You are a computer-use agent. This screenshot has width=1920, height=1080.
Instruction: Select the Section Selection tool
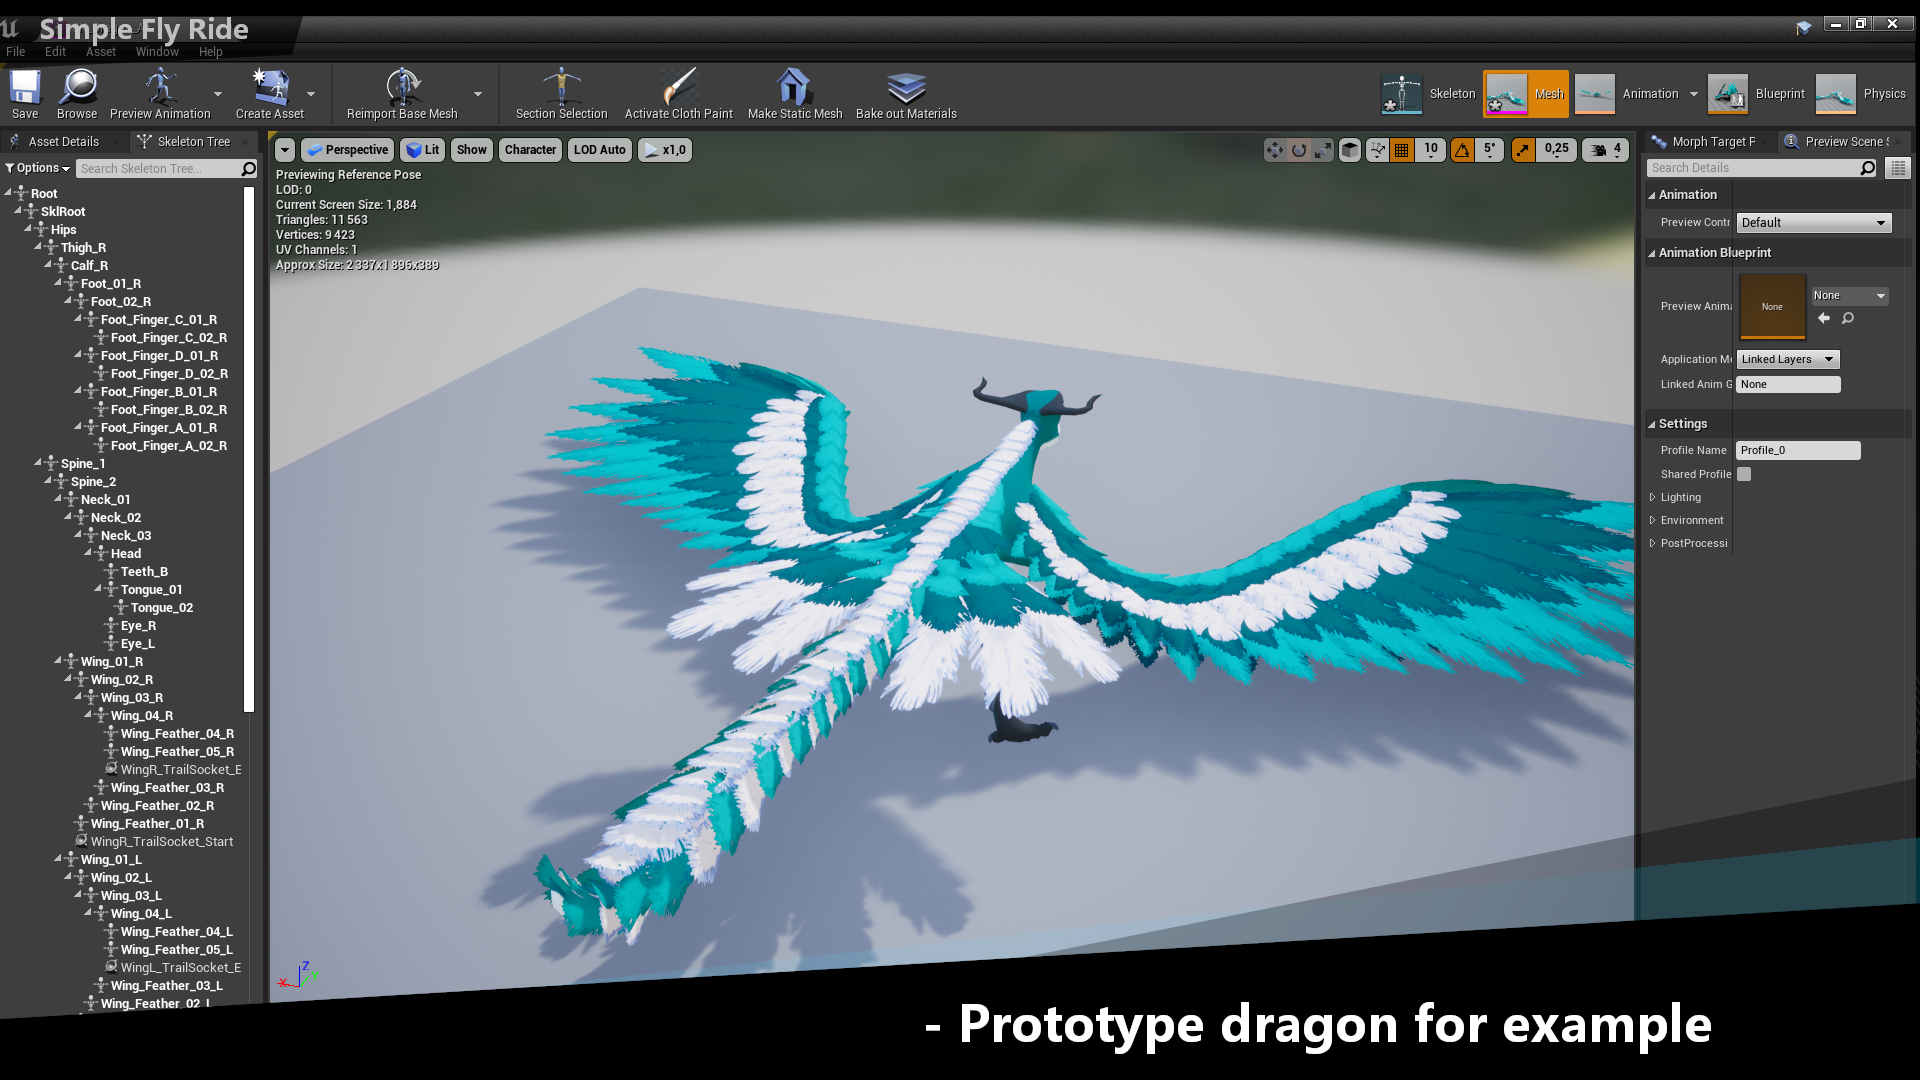pos(560,94)
